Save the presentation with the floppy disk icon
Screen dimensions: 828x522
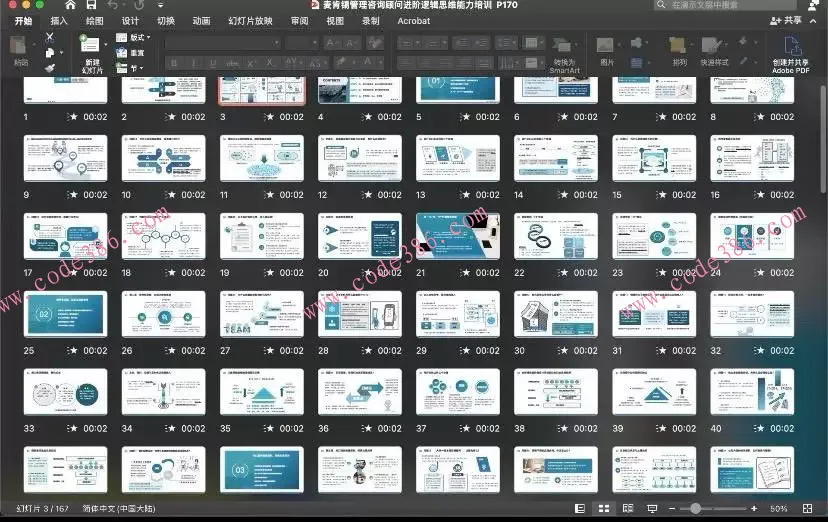point(91,5)
